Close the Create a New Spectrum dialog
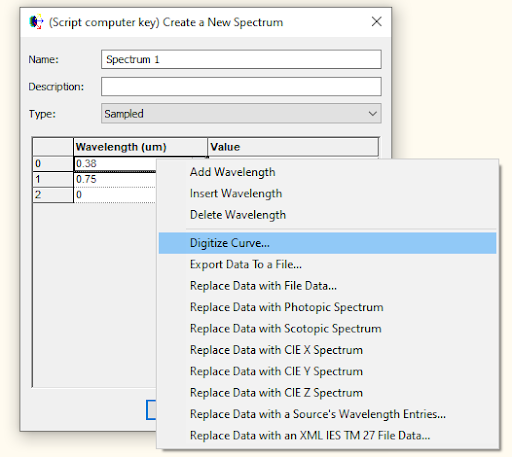 click(376, 22)
